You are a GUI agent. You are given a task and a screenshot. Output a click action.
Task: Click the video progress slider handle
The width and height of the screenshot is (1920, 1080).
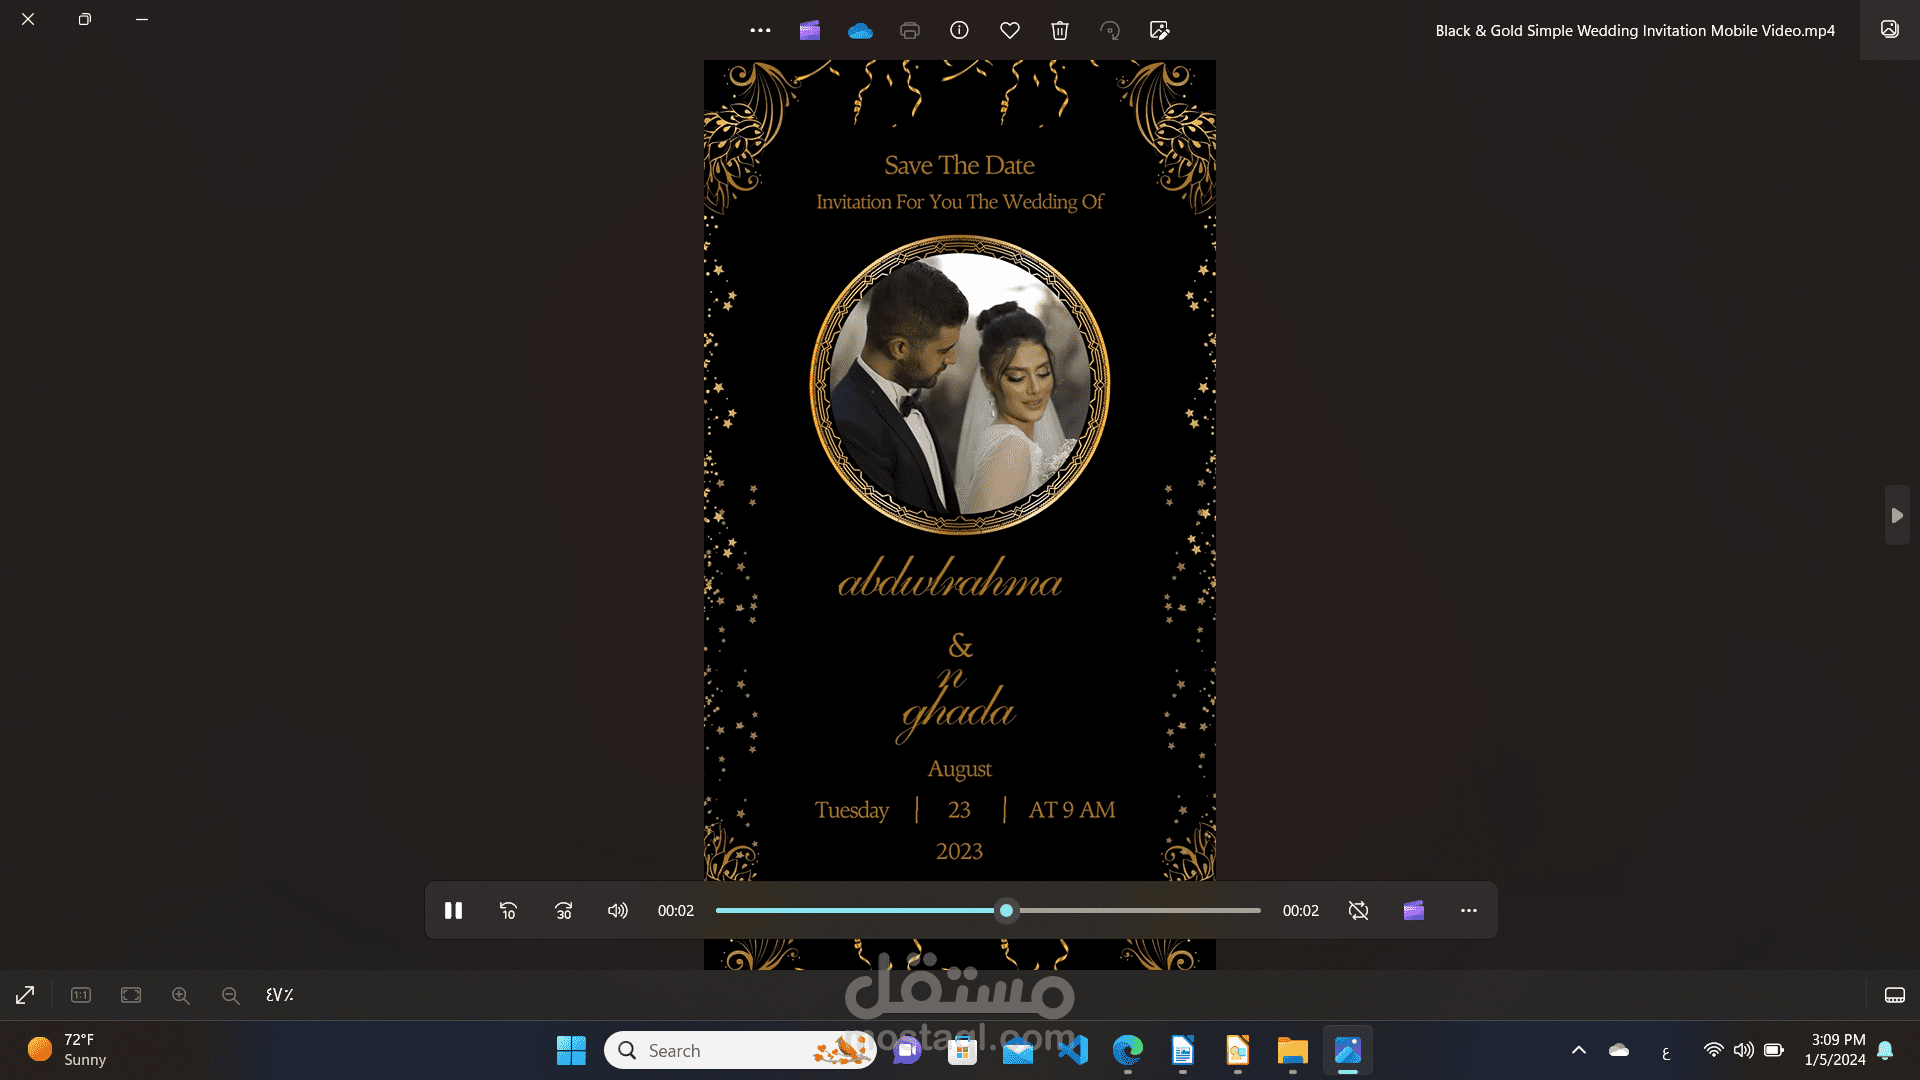click(1006, 911)
